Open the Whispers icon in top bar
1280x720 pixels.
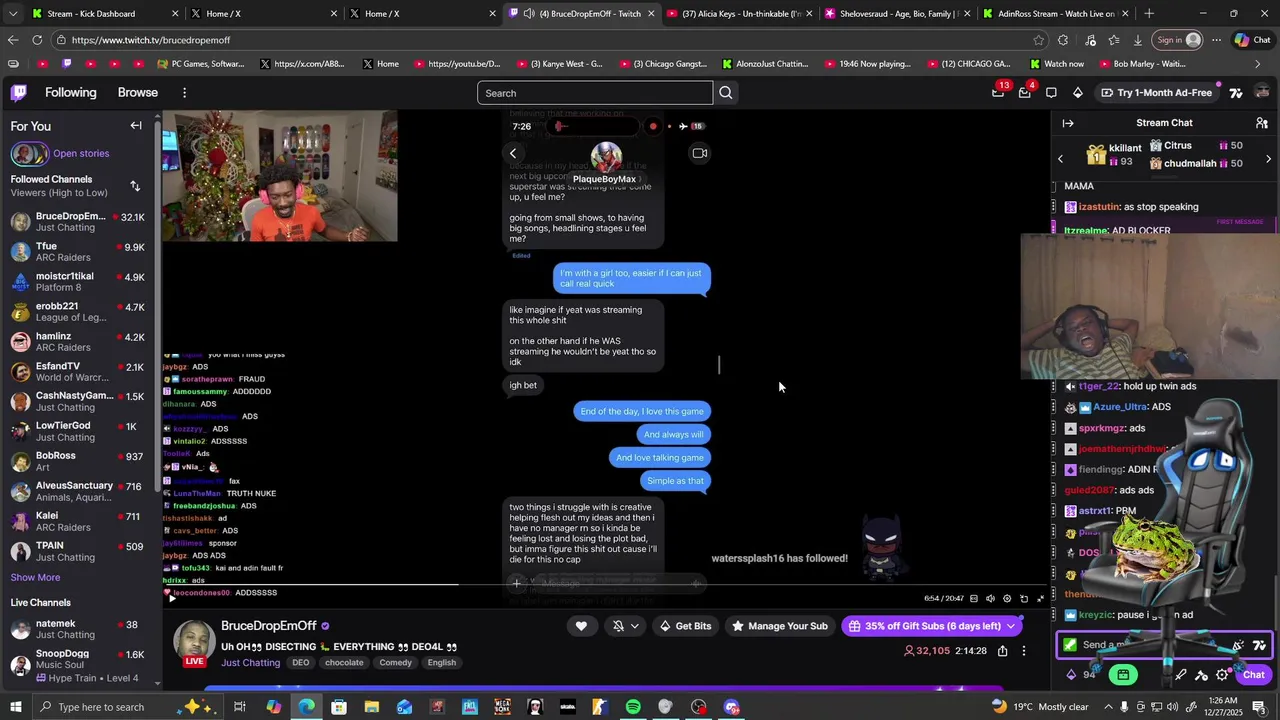[x=1051, y=93]
